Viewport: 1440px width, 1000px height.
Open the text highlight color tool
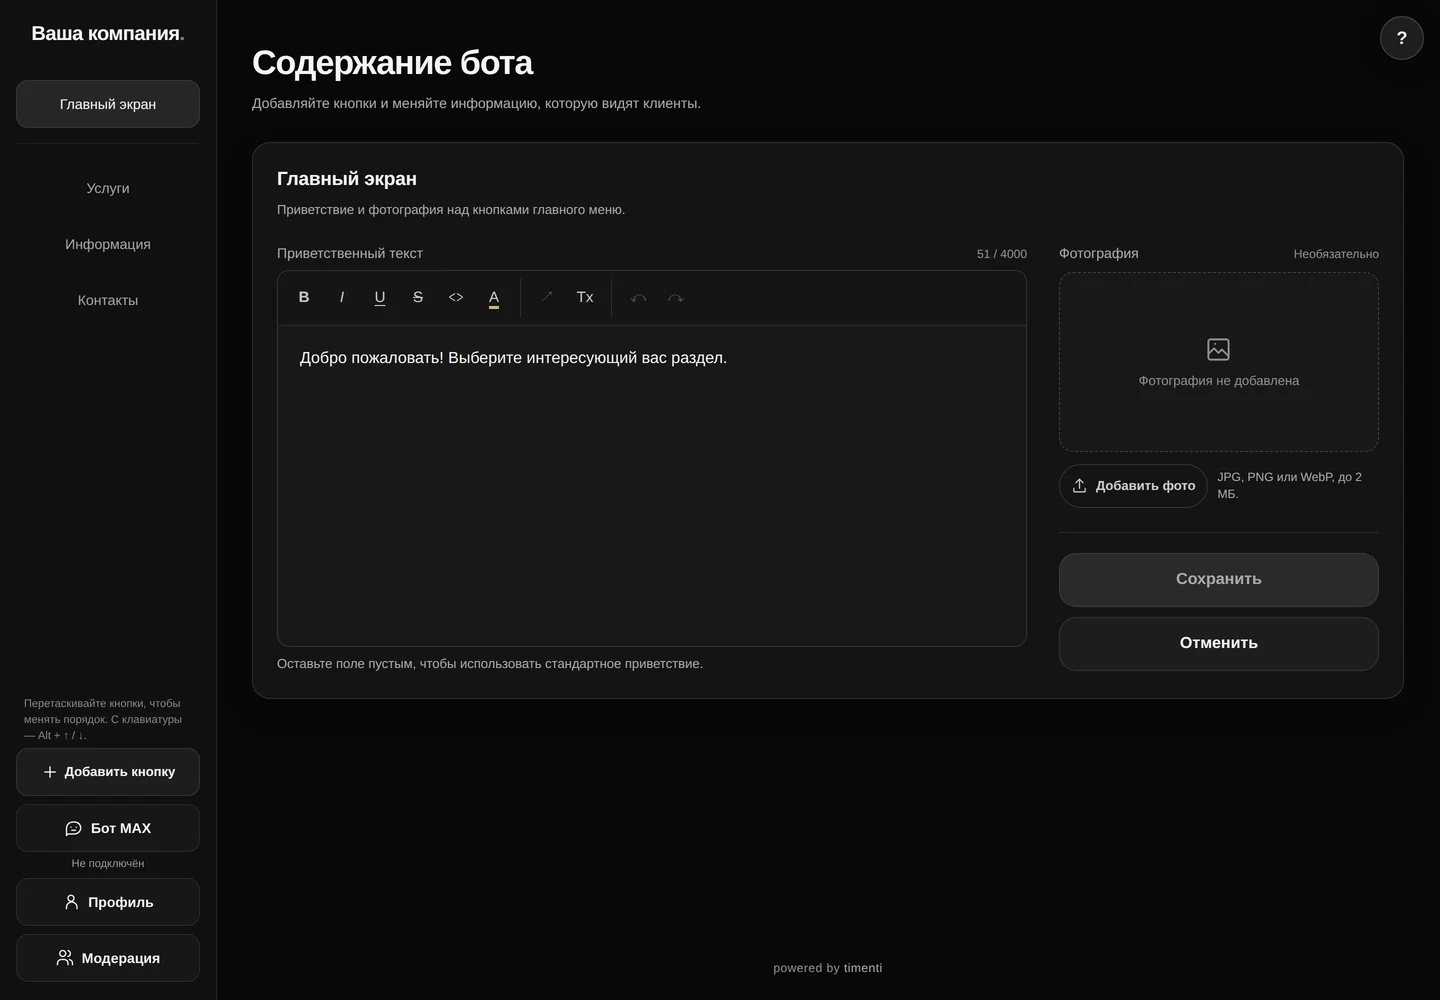click(494, 297)
